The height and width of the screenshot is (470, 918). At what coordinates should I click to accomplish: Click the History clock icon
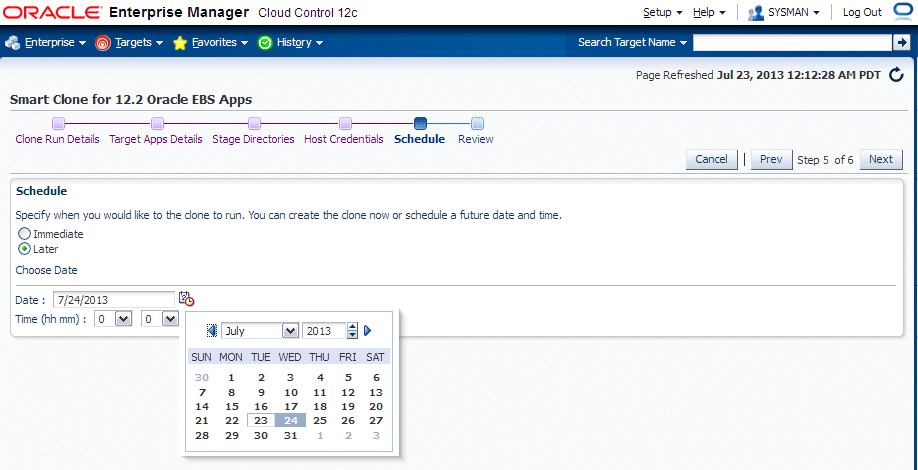[x=265, y=43]
